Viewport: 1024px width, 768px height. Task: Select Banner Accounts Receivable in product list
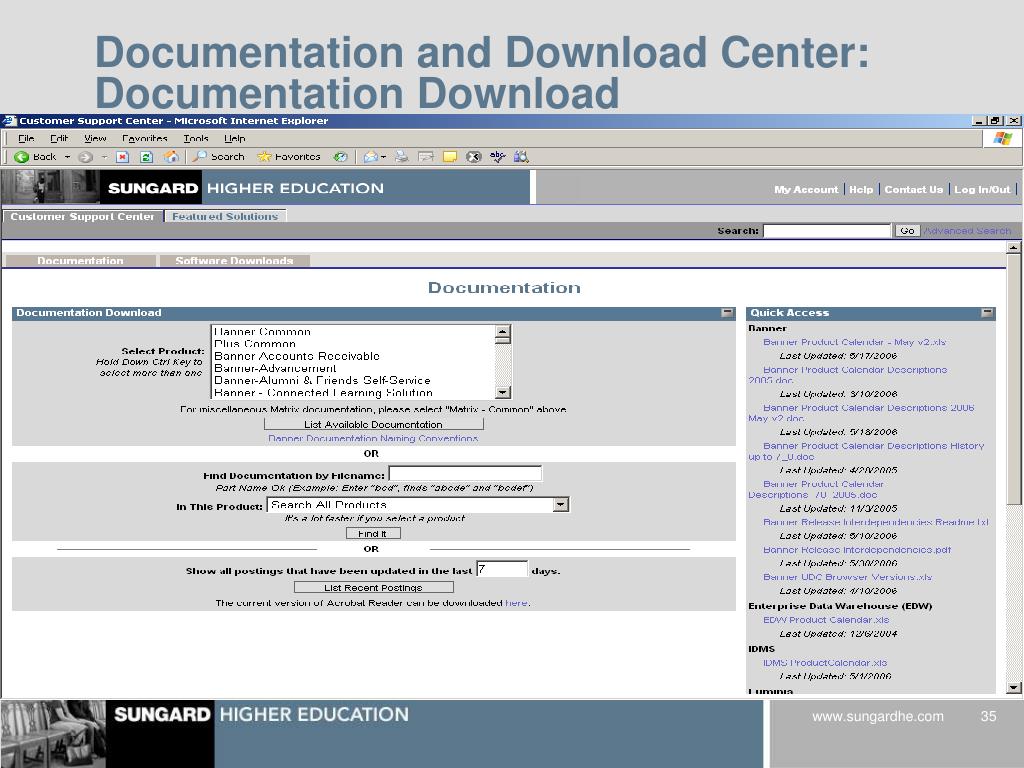[x=297, y=356]
